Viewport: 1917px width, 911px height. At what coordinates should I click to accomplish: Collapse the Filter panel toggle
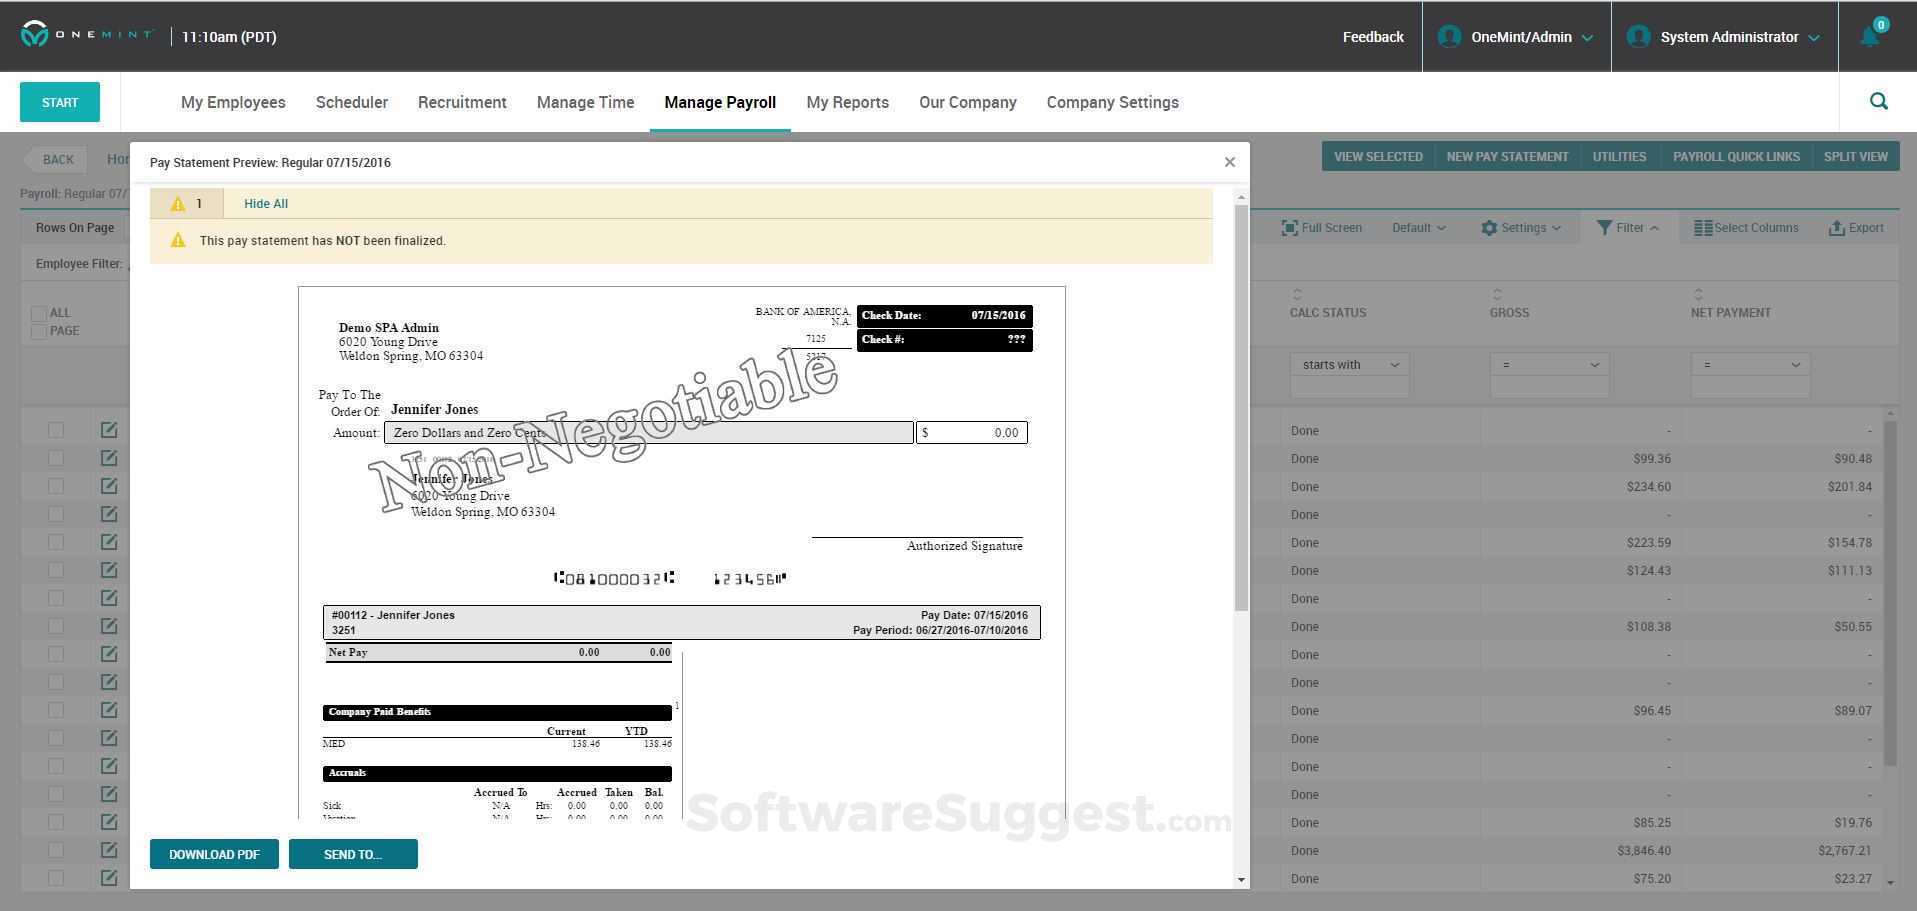(1628, 228)
